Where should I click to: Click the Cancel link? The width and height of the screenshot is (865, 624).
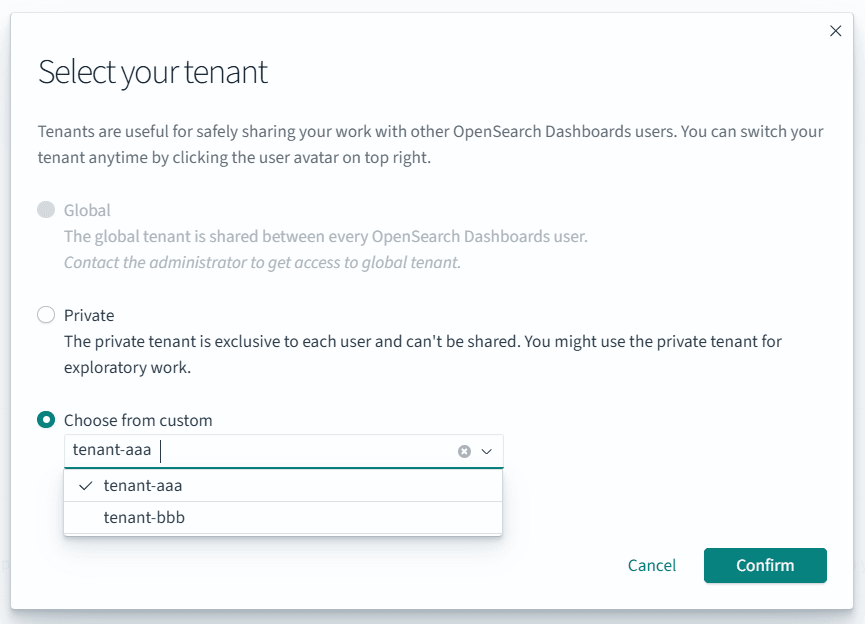pos(652,566)
